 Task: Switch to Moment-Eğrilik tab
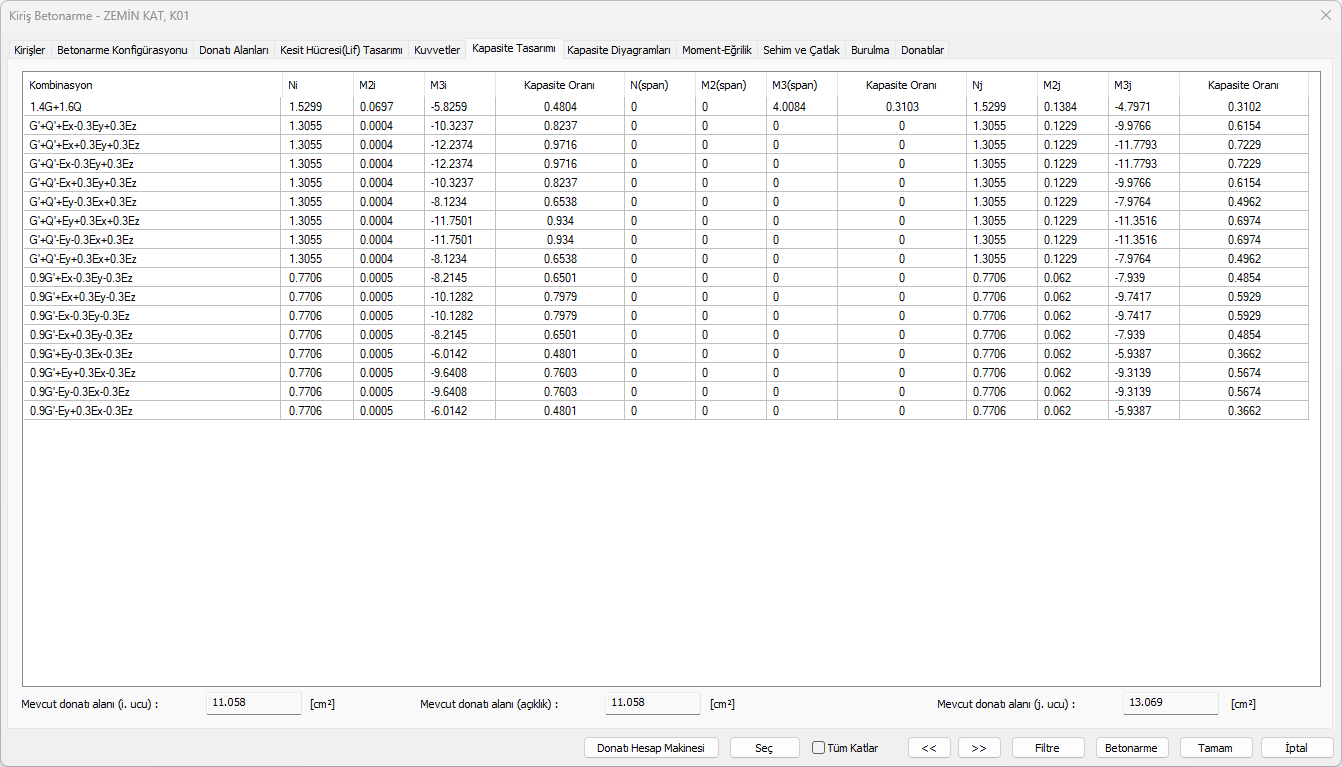716,50
